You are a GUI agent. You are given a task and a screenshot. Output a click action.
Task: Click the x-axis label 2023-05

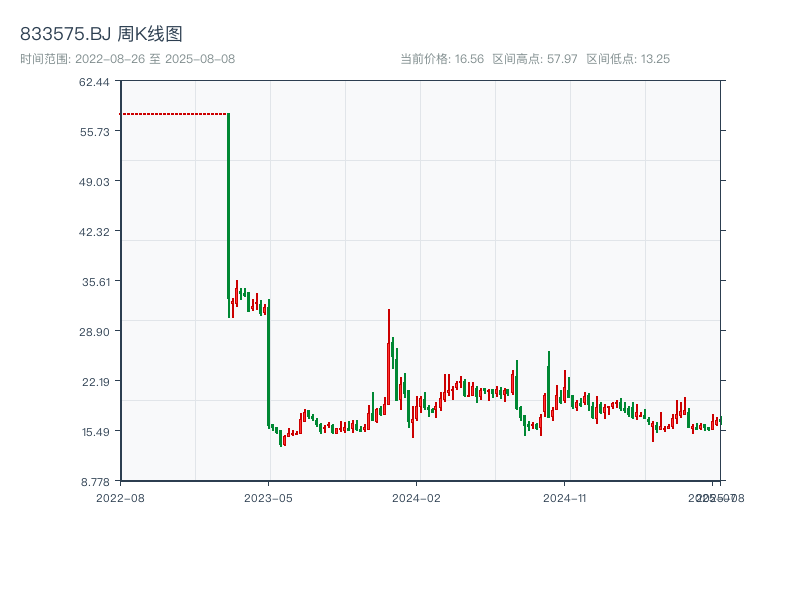[268, 498]
